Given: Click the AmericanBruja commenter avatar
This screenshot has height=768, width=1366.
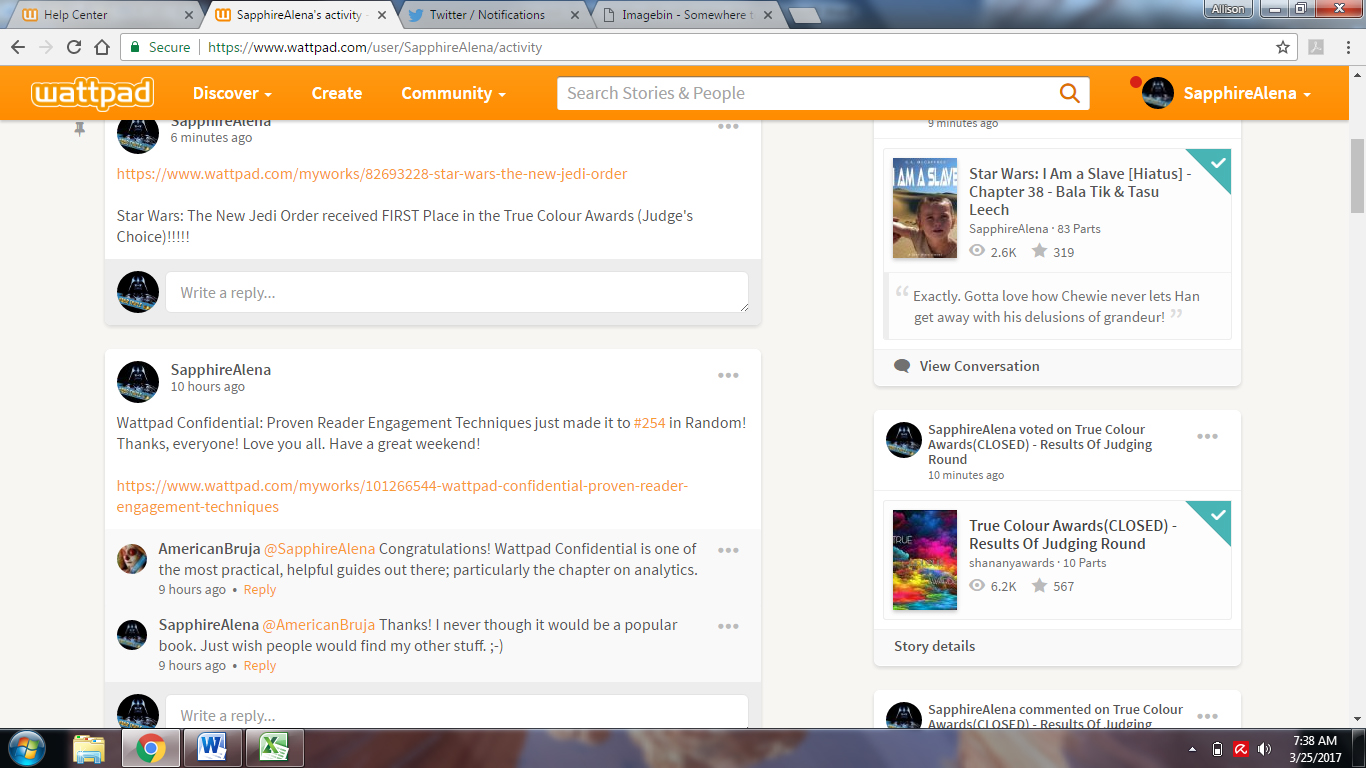Looking at the screenshot, I should pos(132,558).
